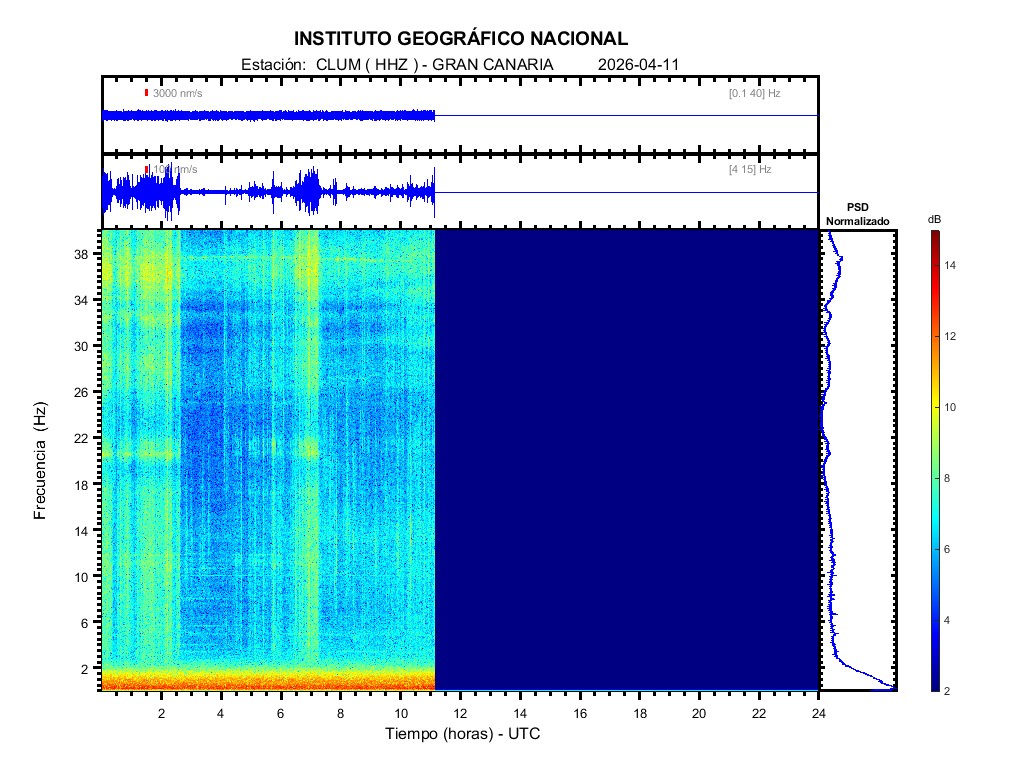Select the [4 15] Hz filter label
1024x768 pixels.
750,170
